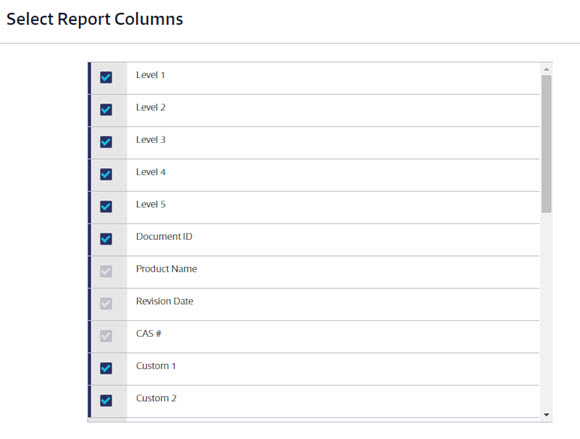This screenshot has width=580, height=439.
Task: Click the Revision Date row label
Action: click(x=165, y=301)
